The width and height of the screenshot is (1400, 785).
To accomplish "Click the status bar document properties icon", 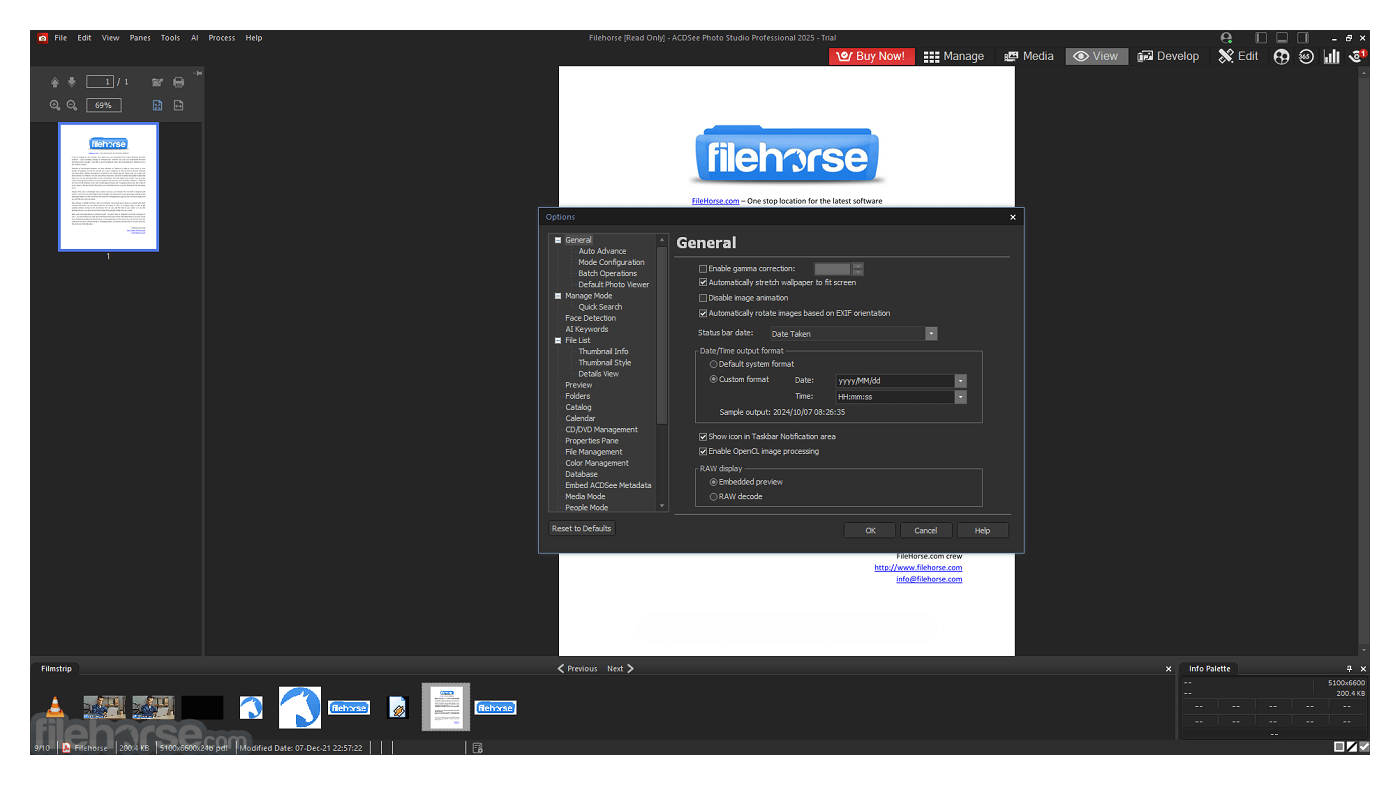I will (x=477, y=747).
